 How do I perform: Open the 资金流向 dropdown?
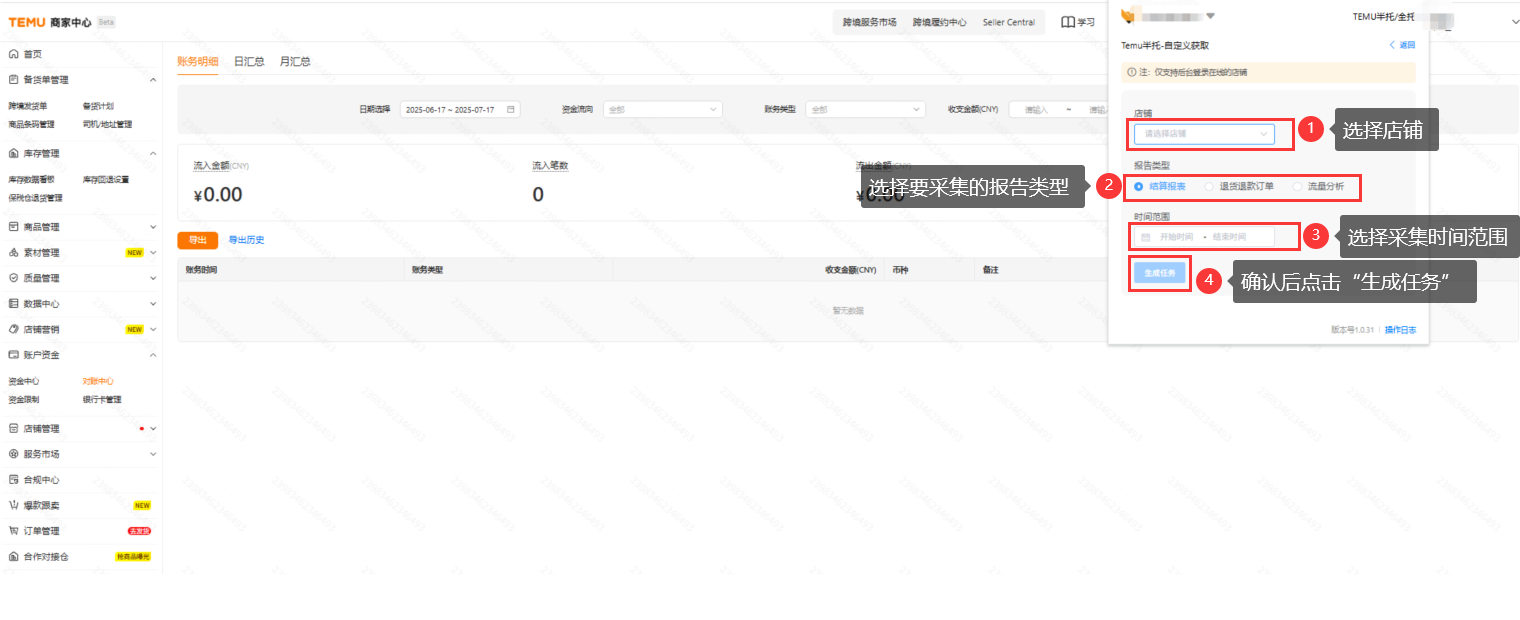662,110
